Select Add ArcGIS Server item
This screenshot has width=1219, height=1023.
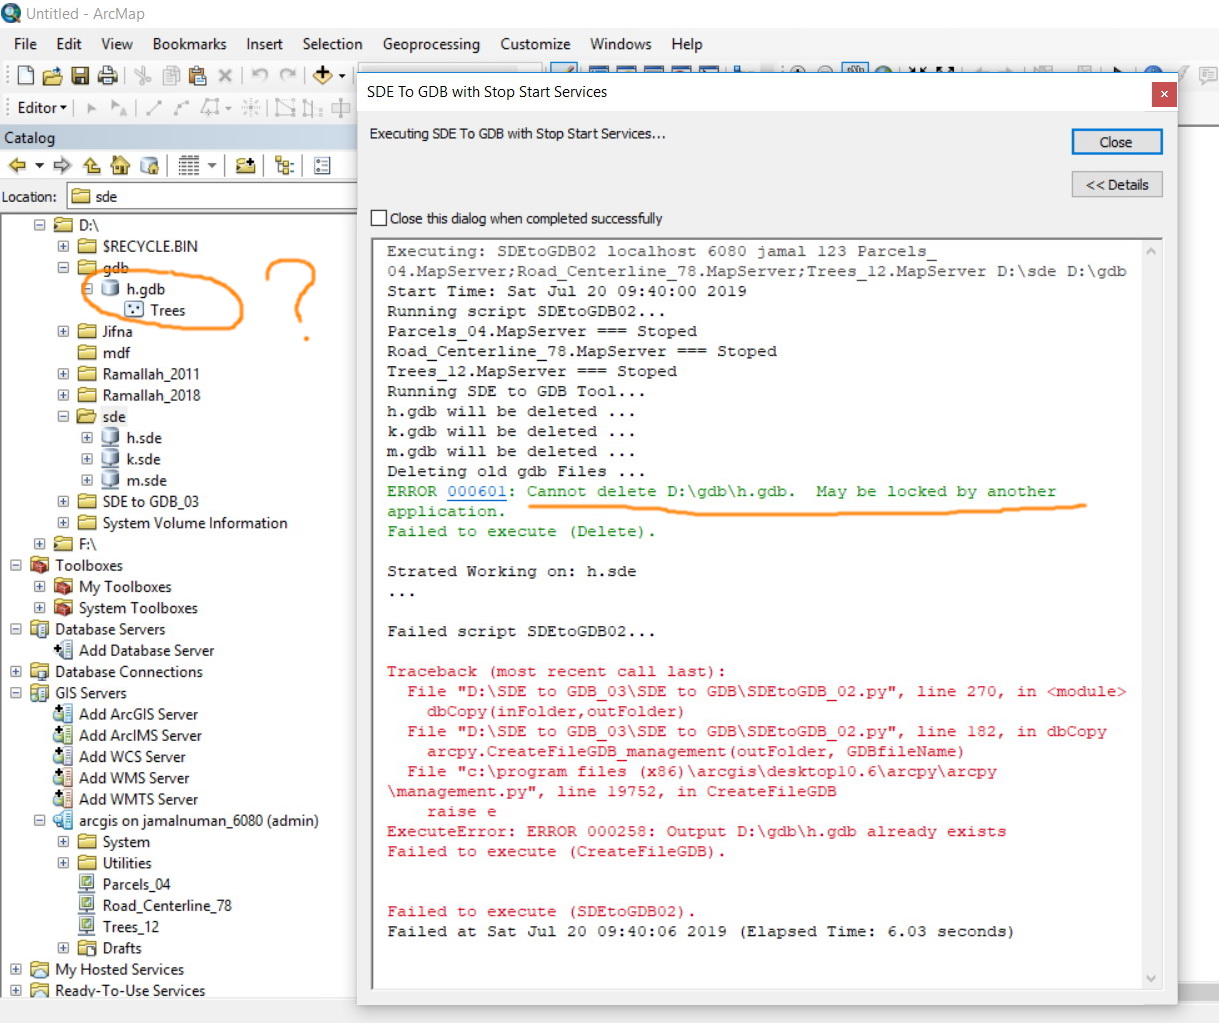[x=126, y=714]
